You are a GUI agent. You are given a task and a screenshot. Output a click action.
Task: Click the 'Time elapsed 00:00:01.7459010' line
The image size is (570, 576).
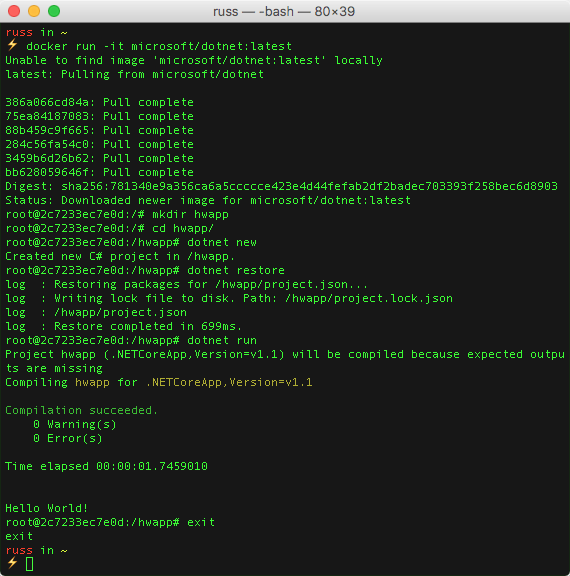point(107,467)
